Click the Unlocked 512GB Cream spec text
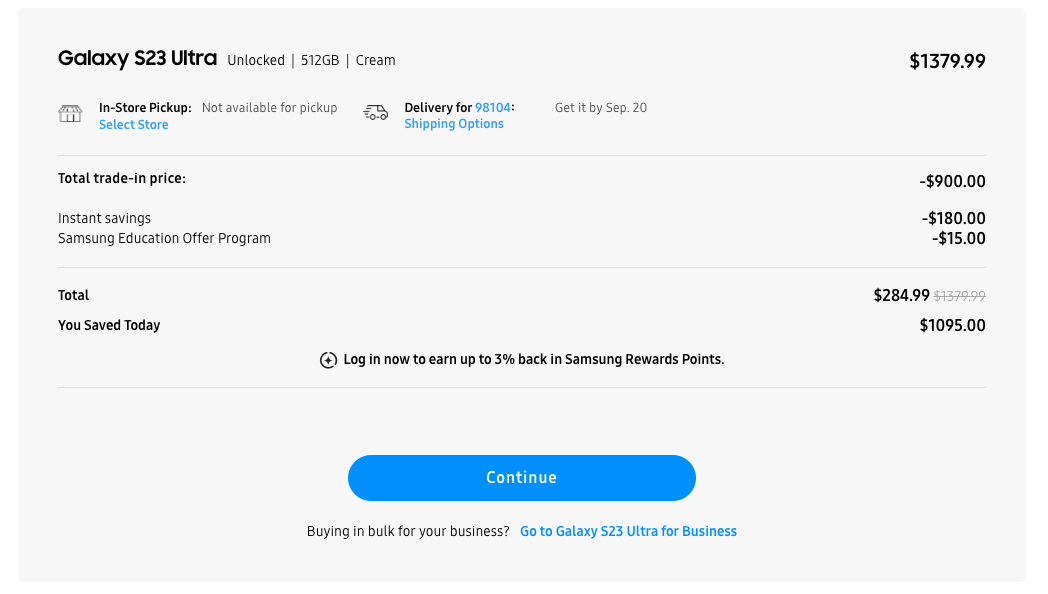1048x594 pixels. tap(311, 60)
